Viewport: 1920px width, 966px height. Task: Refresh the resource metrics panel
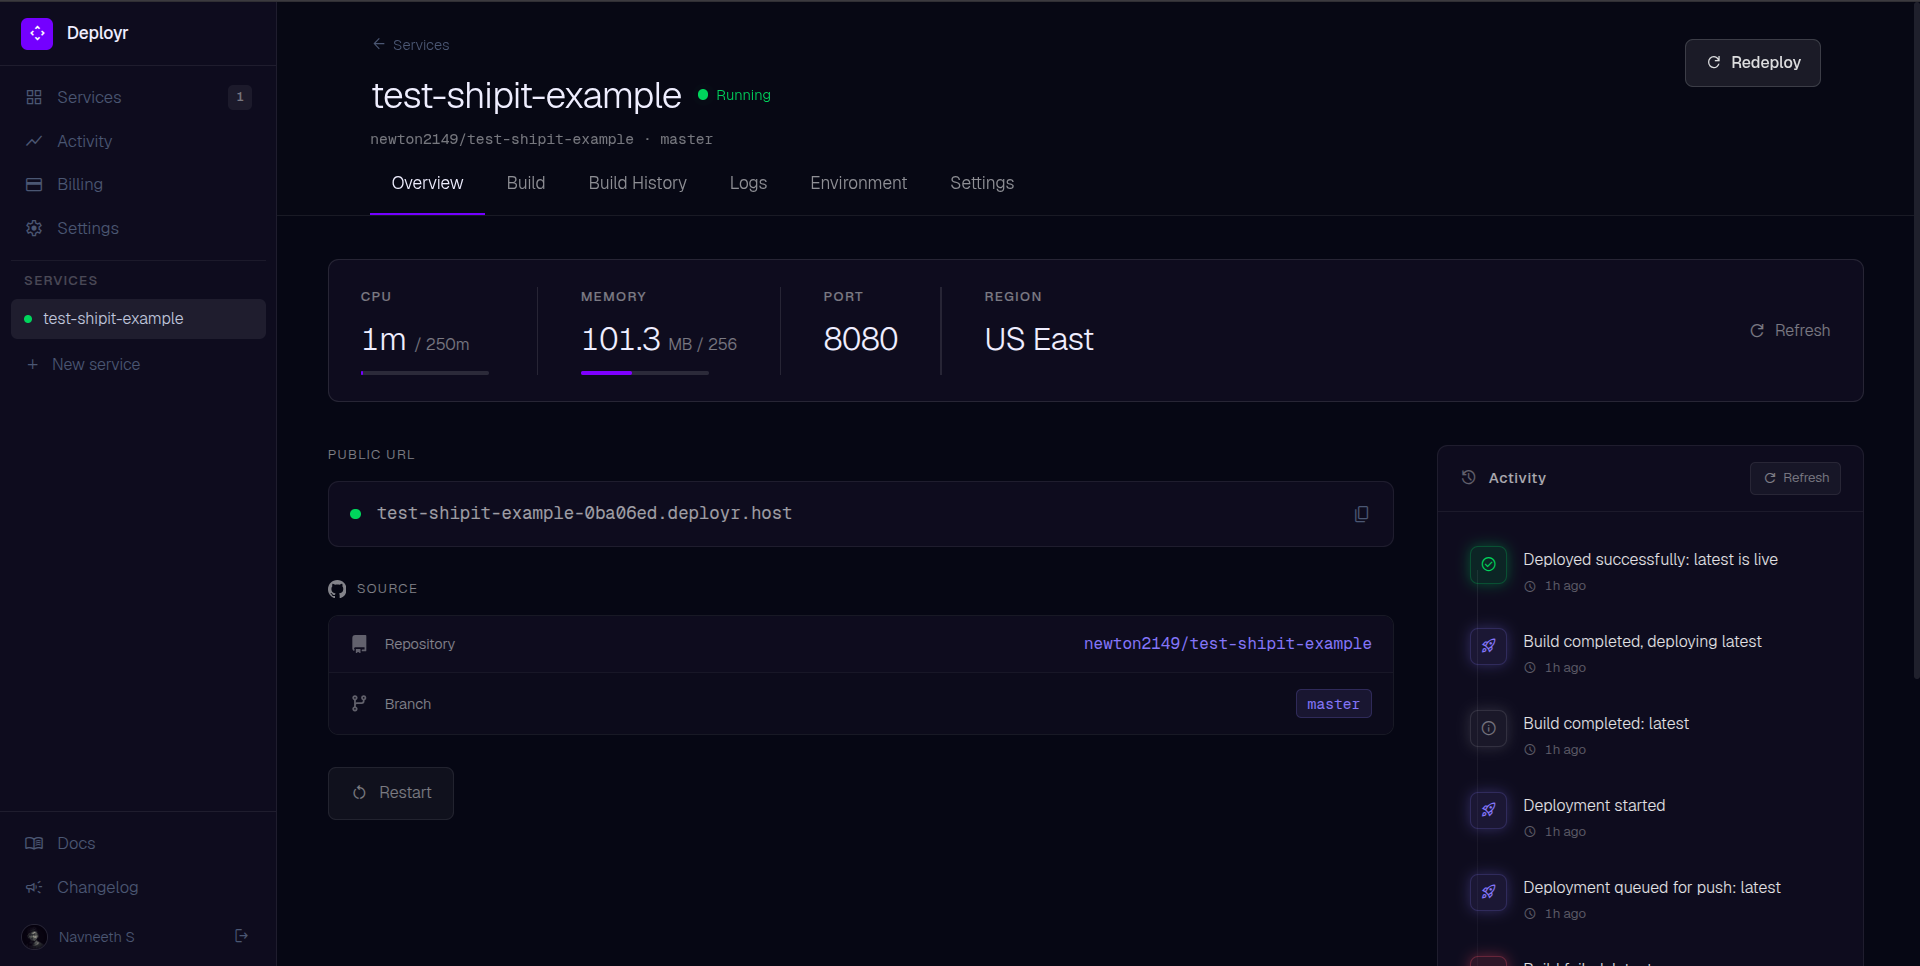click(x=1790, y=330)
